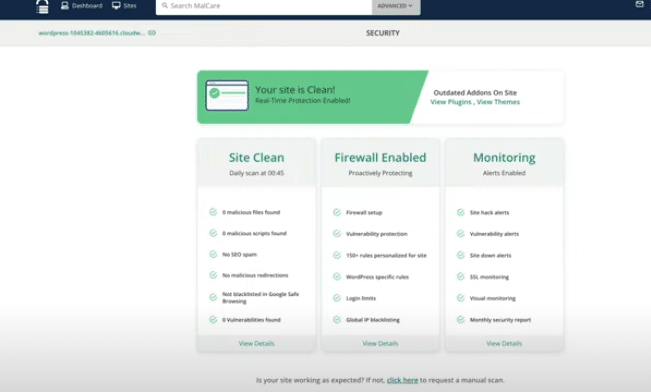Open the Sites nav item
This screenshot has width=651, height=392.
coord(124,6)
